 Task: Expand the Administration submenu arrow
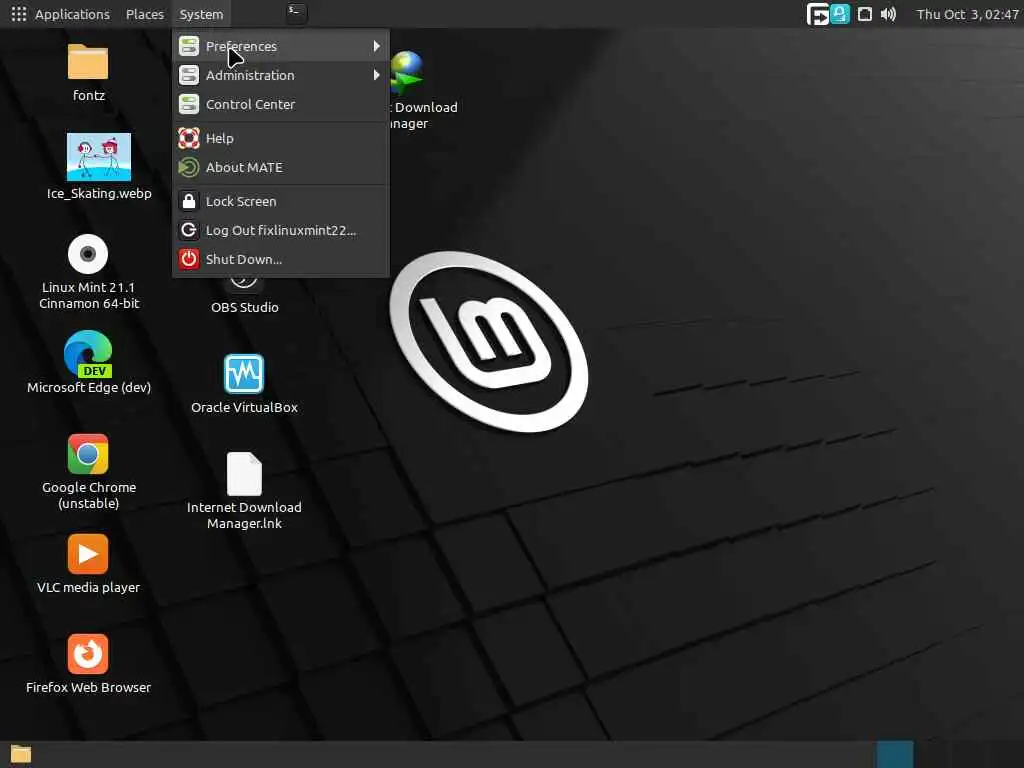(376, 75)
